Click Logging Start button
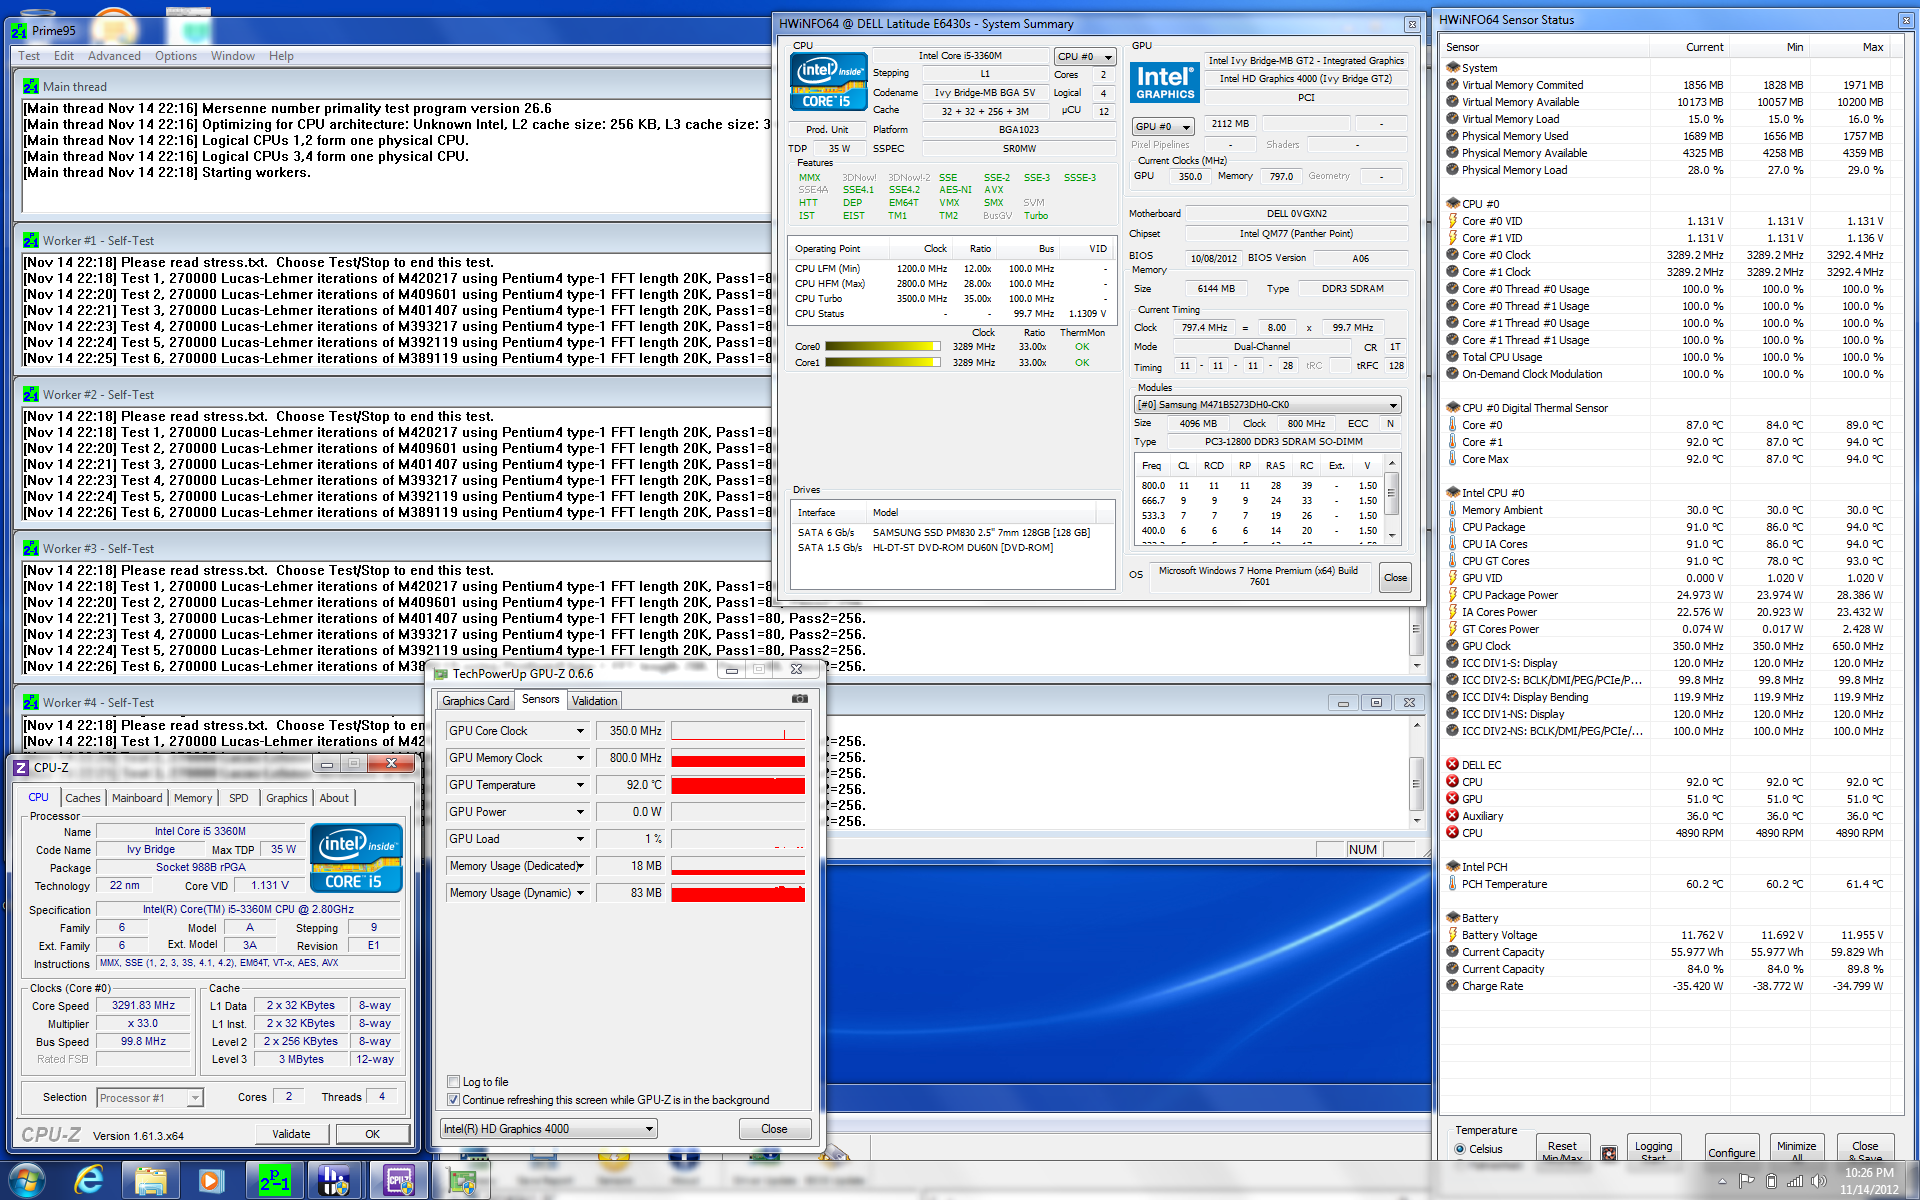This screenshot has width=1920, height=1200. coord(1653,1150)
